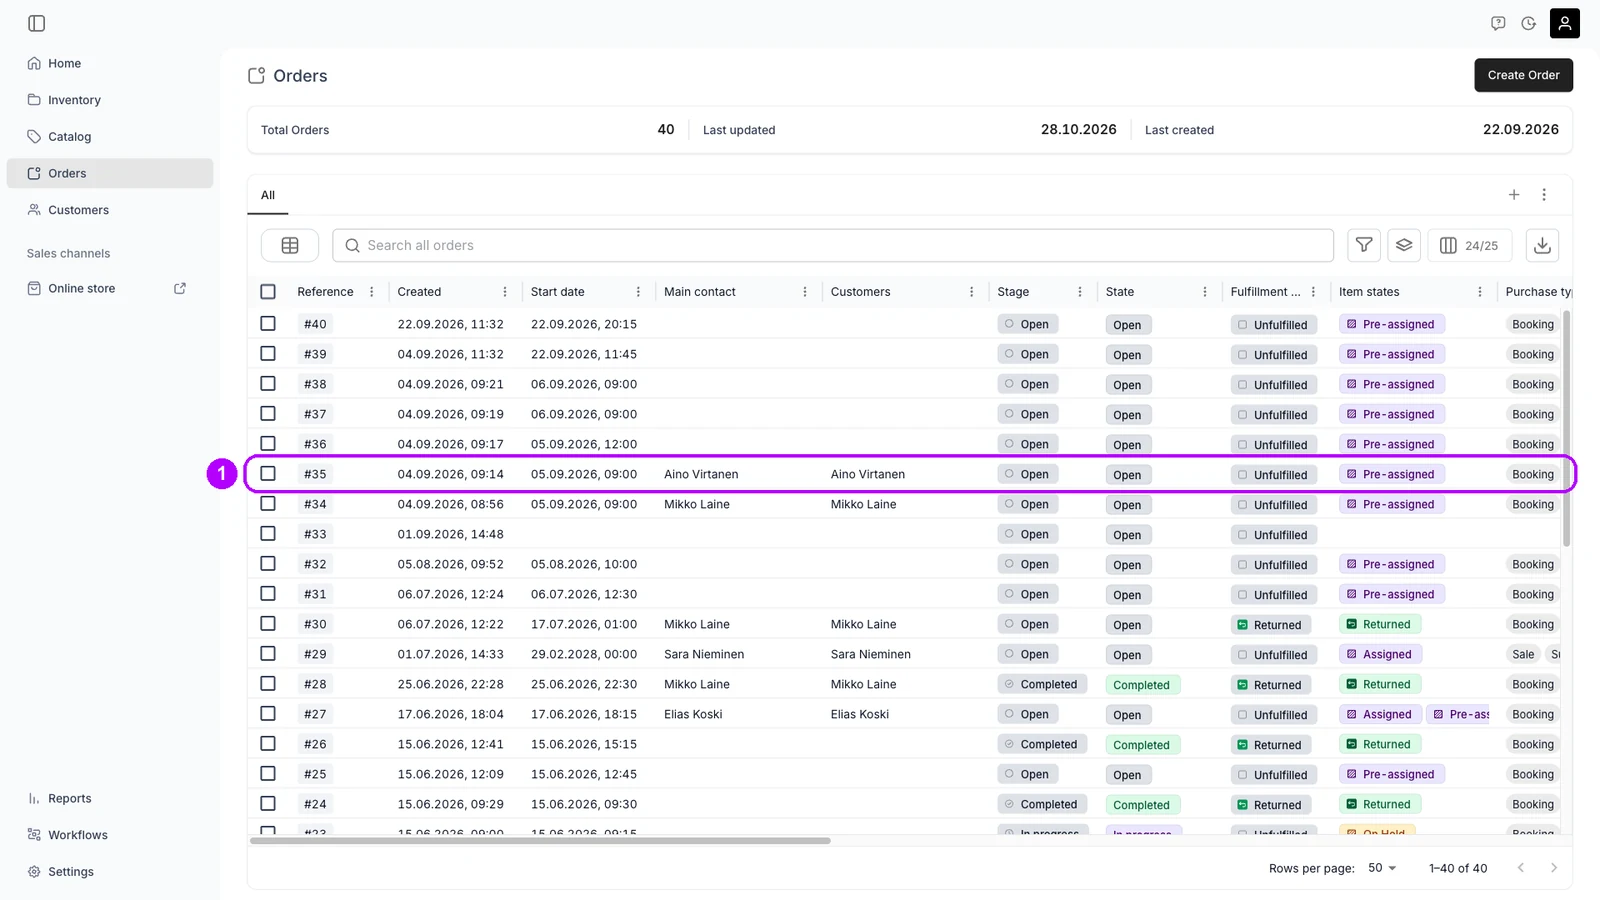Screen dimensions: 1600x900
Task: Open Fulfillment column options menu
Action: click(x=1314, y=292)
